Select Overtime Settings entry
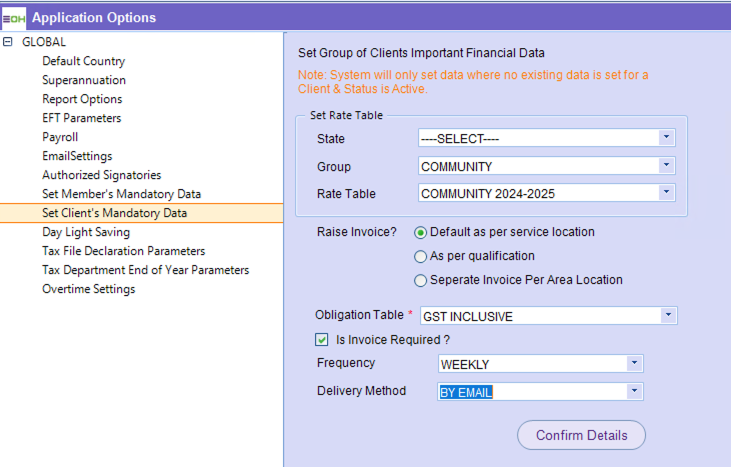The width and height of the screenshot is (731, 467). [x=88, y=289]
